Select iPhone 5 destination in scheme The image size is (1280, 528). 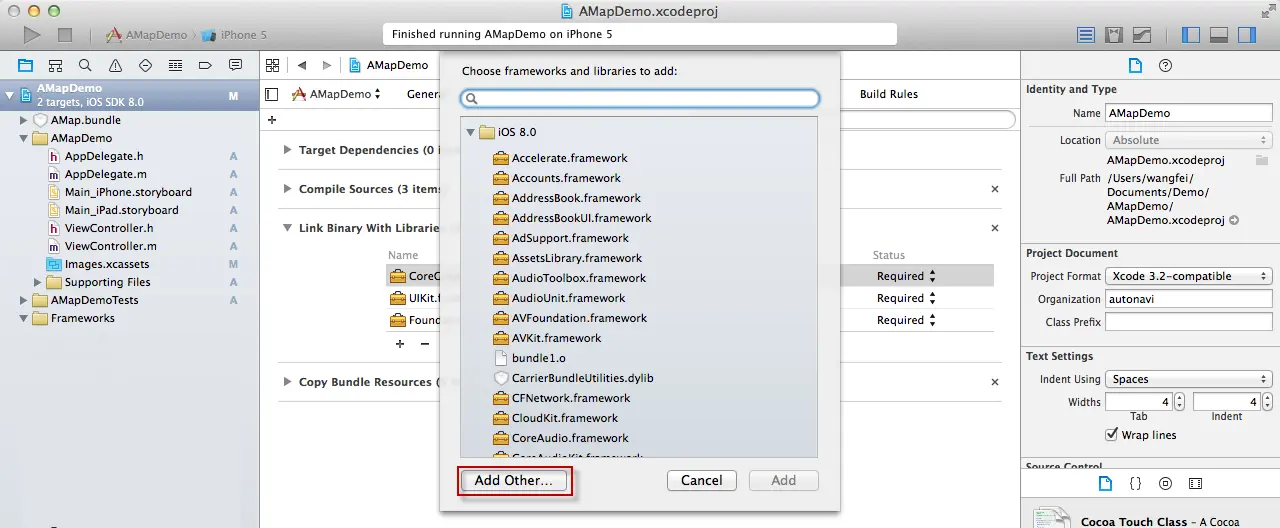click(x=234, y=35)
